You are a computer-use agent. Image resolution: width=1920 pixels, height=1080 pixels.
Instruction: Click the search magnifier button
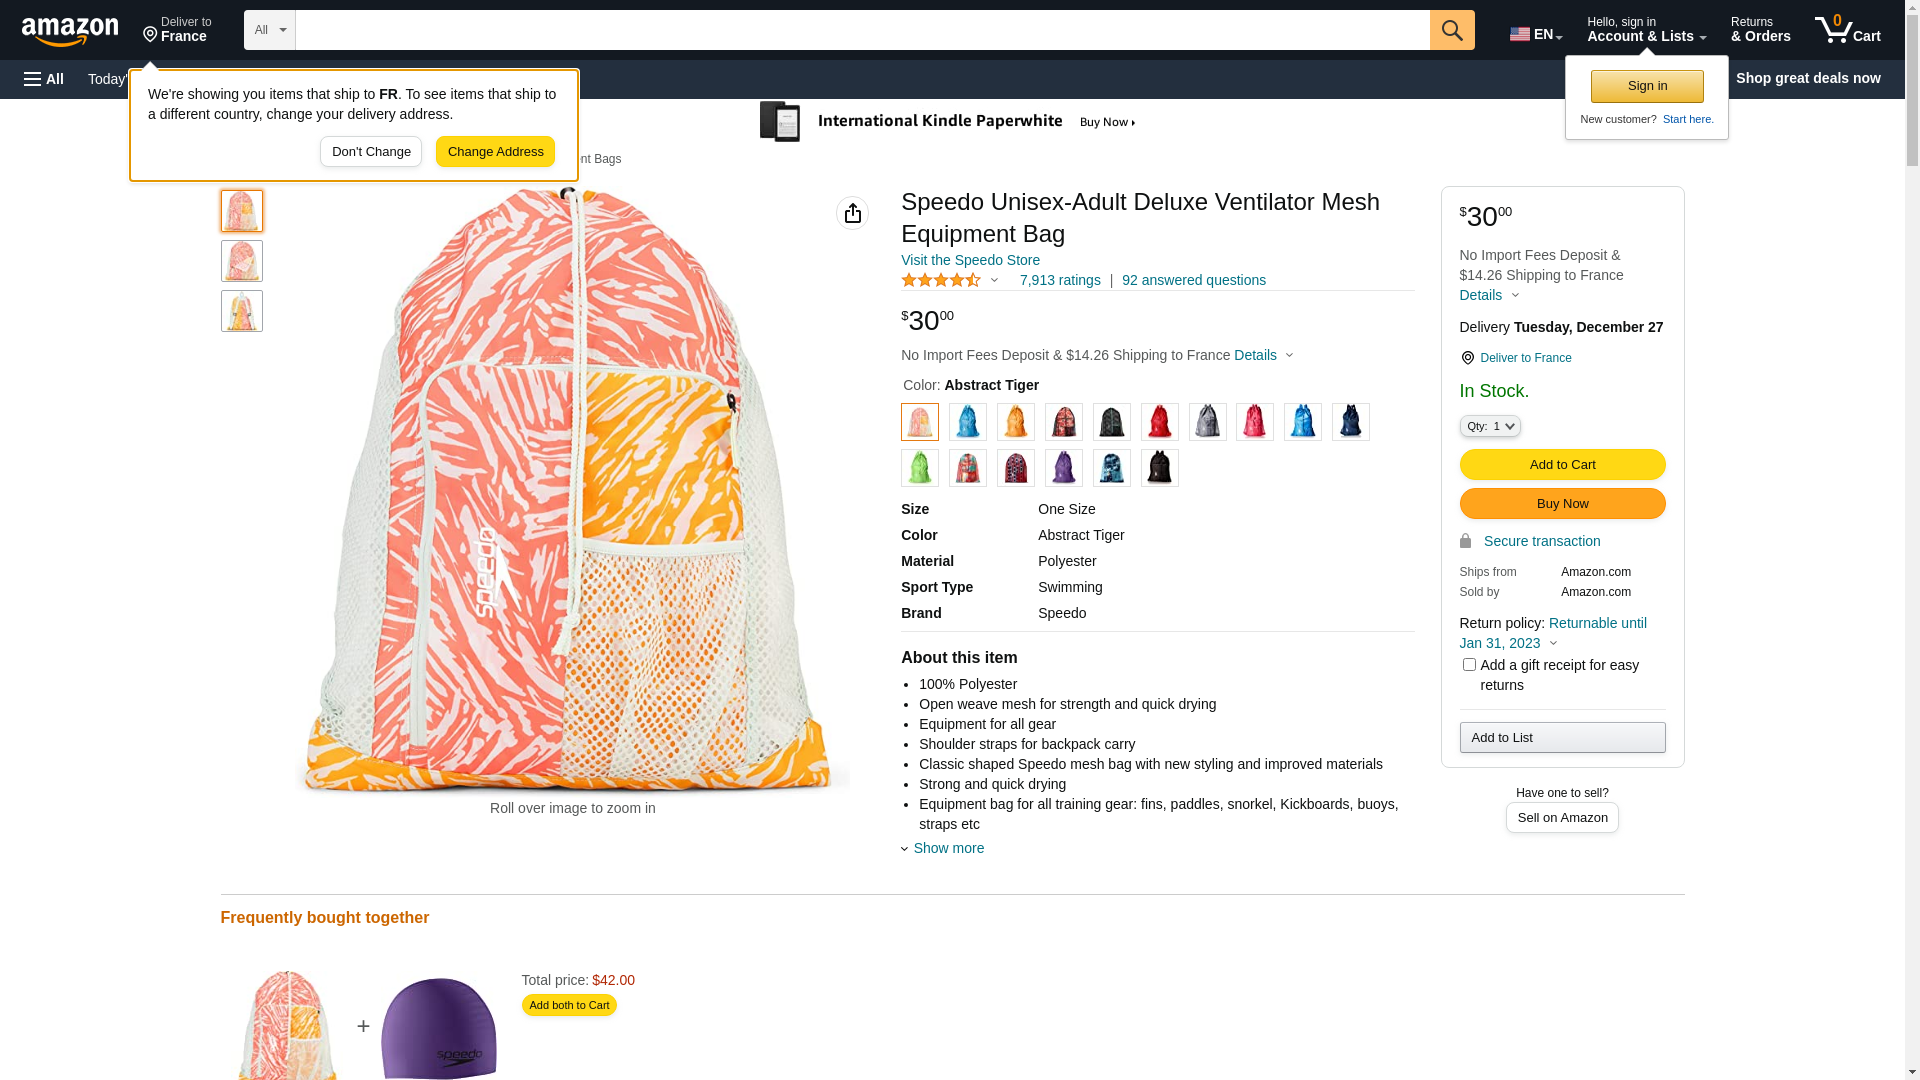(x=1451, y=30)
